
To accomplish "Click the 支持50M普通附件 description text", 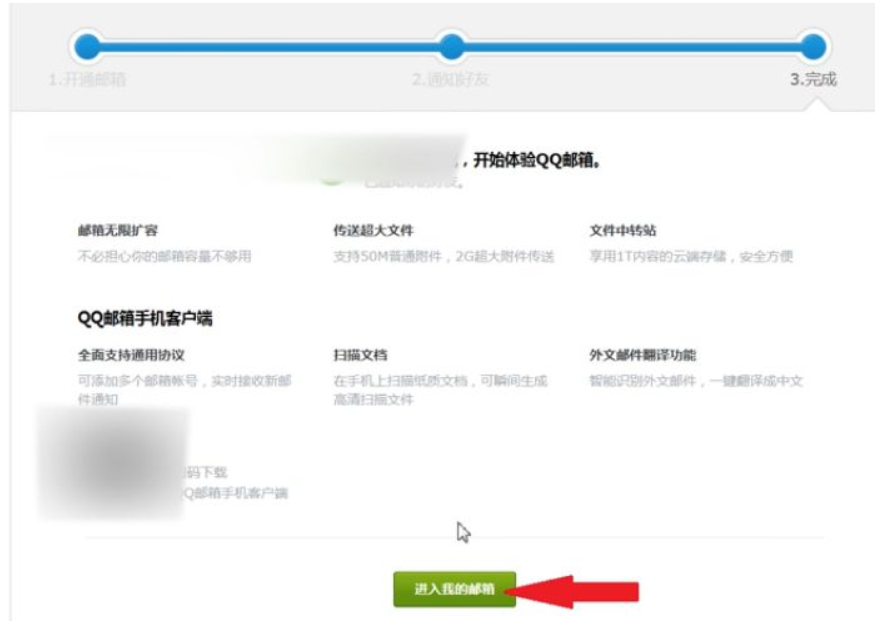I will click(x=388, y=257).
